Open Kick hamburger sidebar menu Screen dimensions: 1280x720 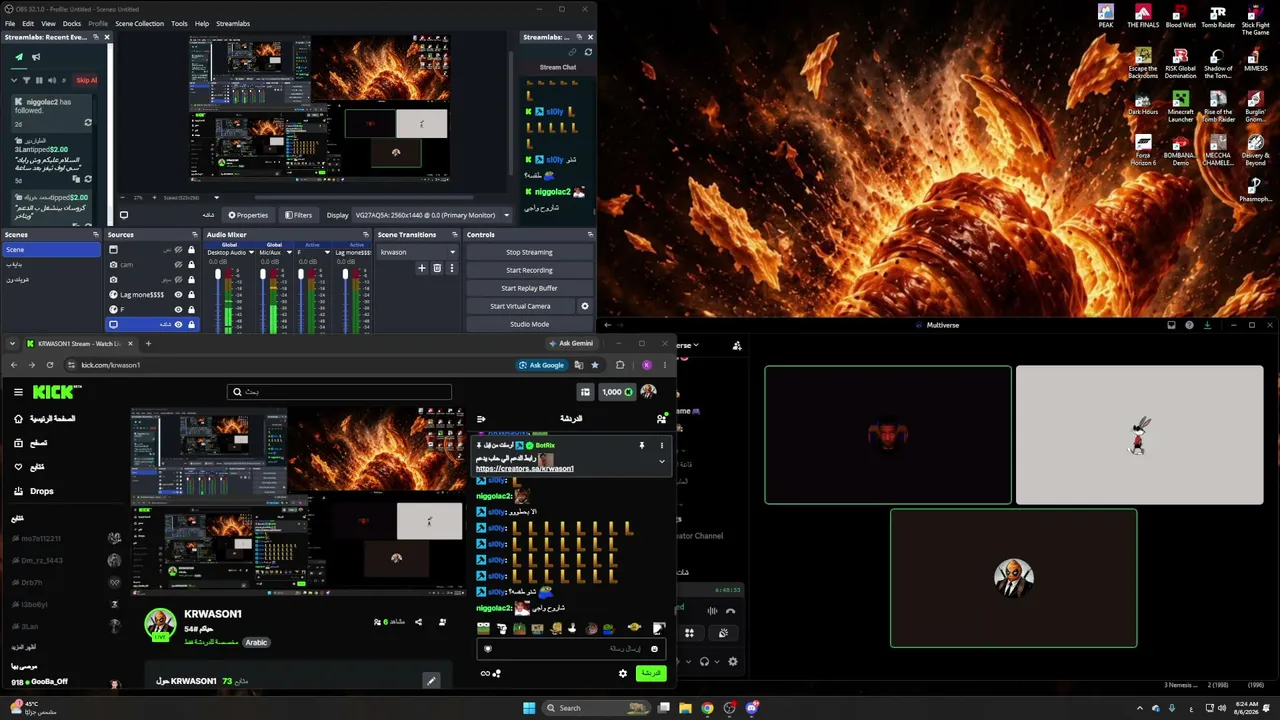[18, 392]
